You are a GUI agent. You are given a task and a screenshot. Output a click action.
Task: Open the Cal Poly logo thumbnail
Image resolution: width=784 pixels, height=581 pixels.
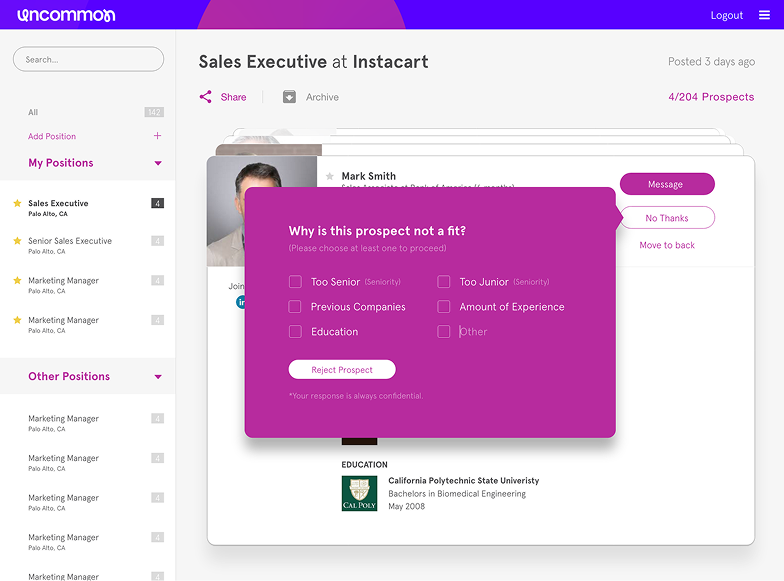click(x=359, y=493)
